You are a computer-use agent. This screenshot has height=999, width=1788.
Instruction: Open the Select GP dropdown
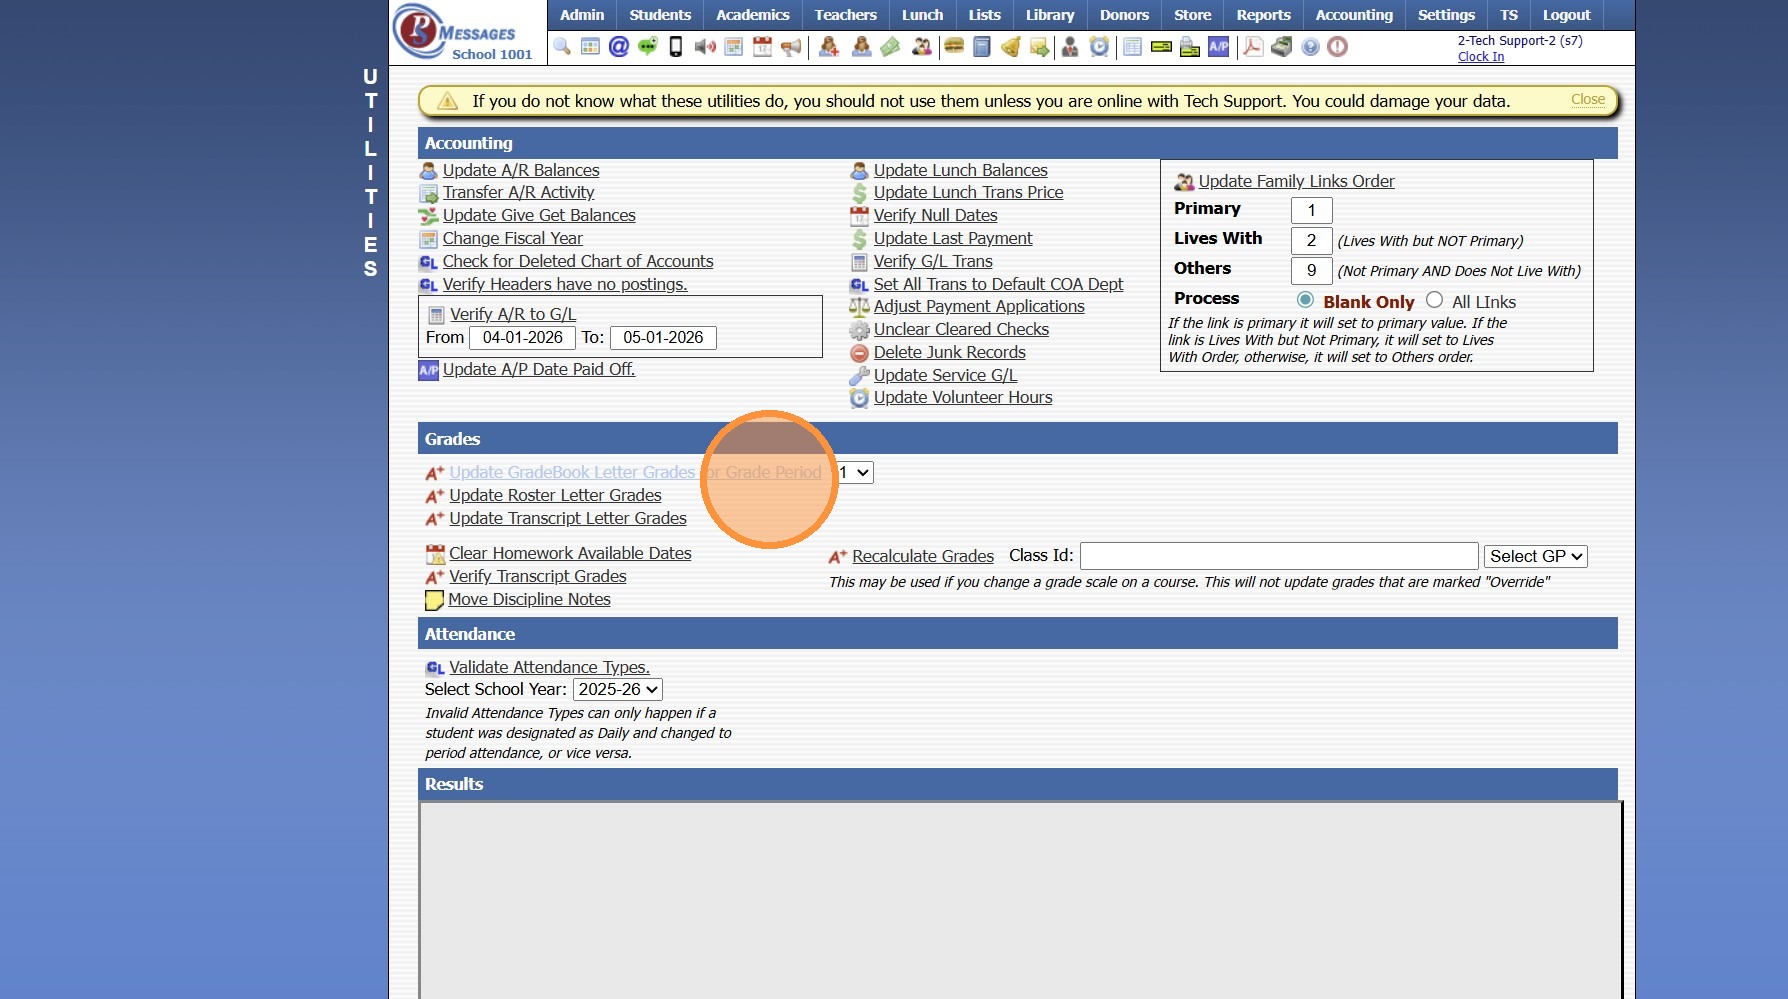click(x=1536, y=556)
